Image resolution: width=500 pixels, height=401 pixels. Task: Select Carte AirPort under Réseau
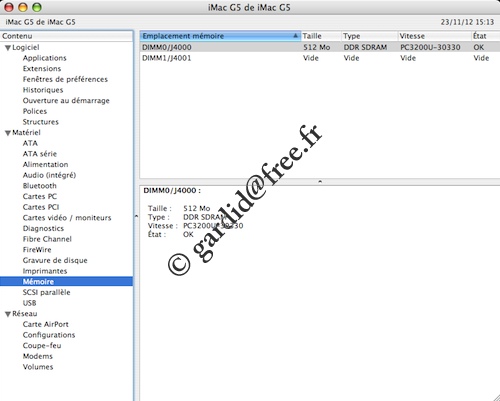(45, 324)
